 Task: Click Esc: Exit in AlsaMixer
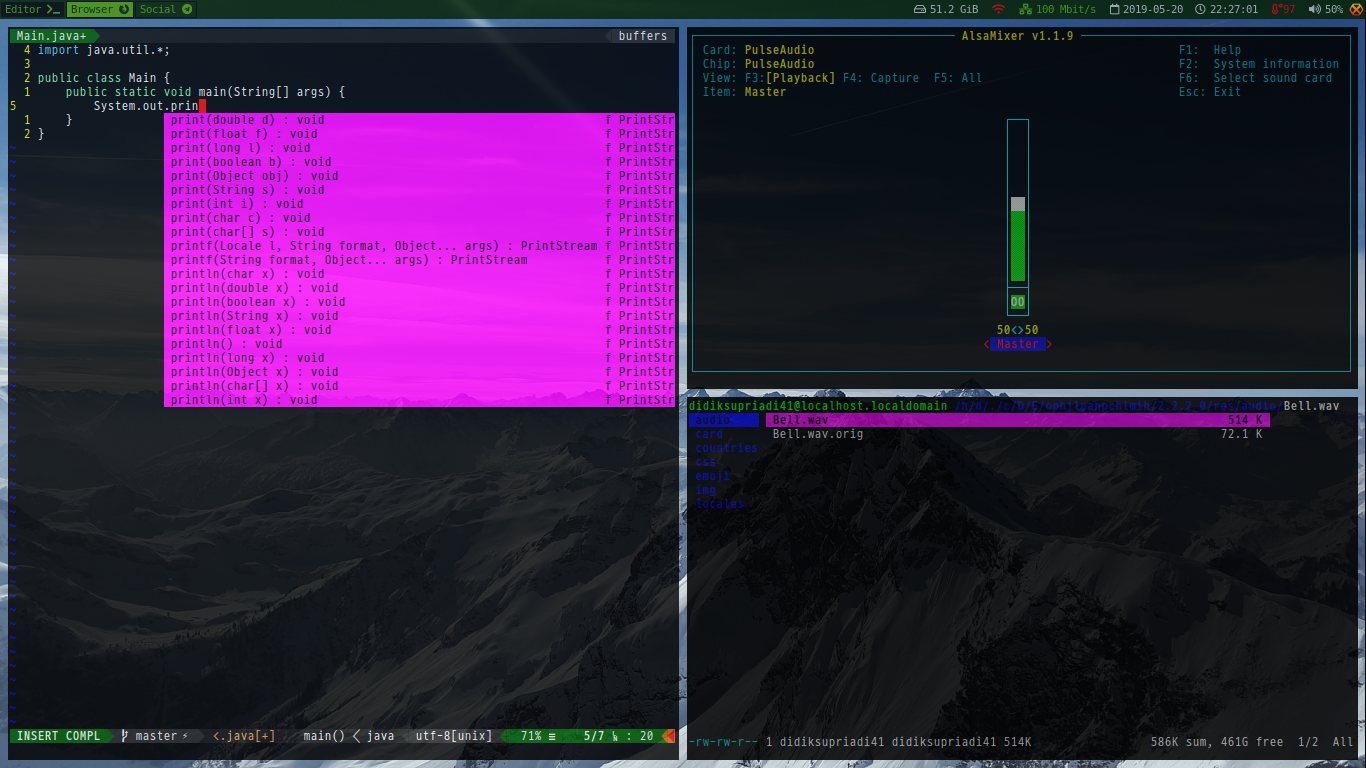point(1210,92)
